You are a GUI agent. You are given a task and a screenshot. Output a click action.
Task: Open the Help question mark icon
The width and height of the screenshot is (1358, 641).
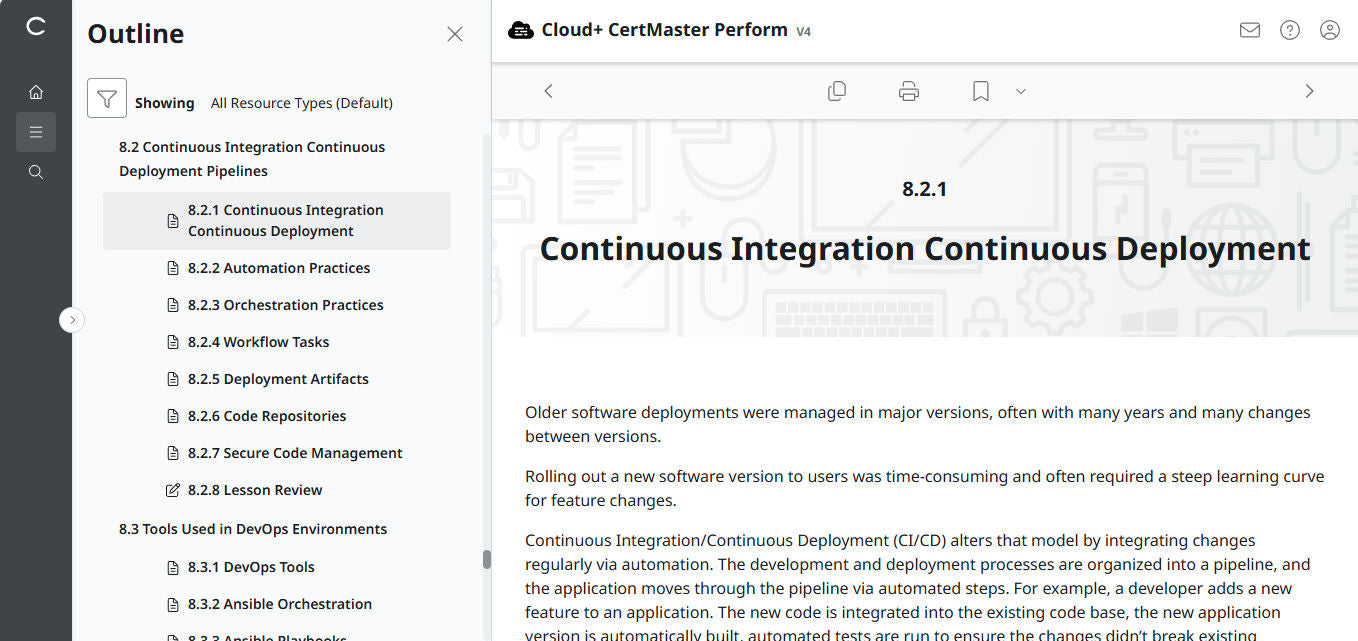1289,30
